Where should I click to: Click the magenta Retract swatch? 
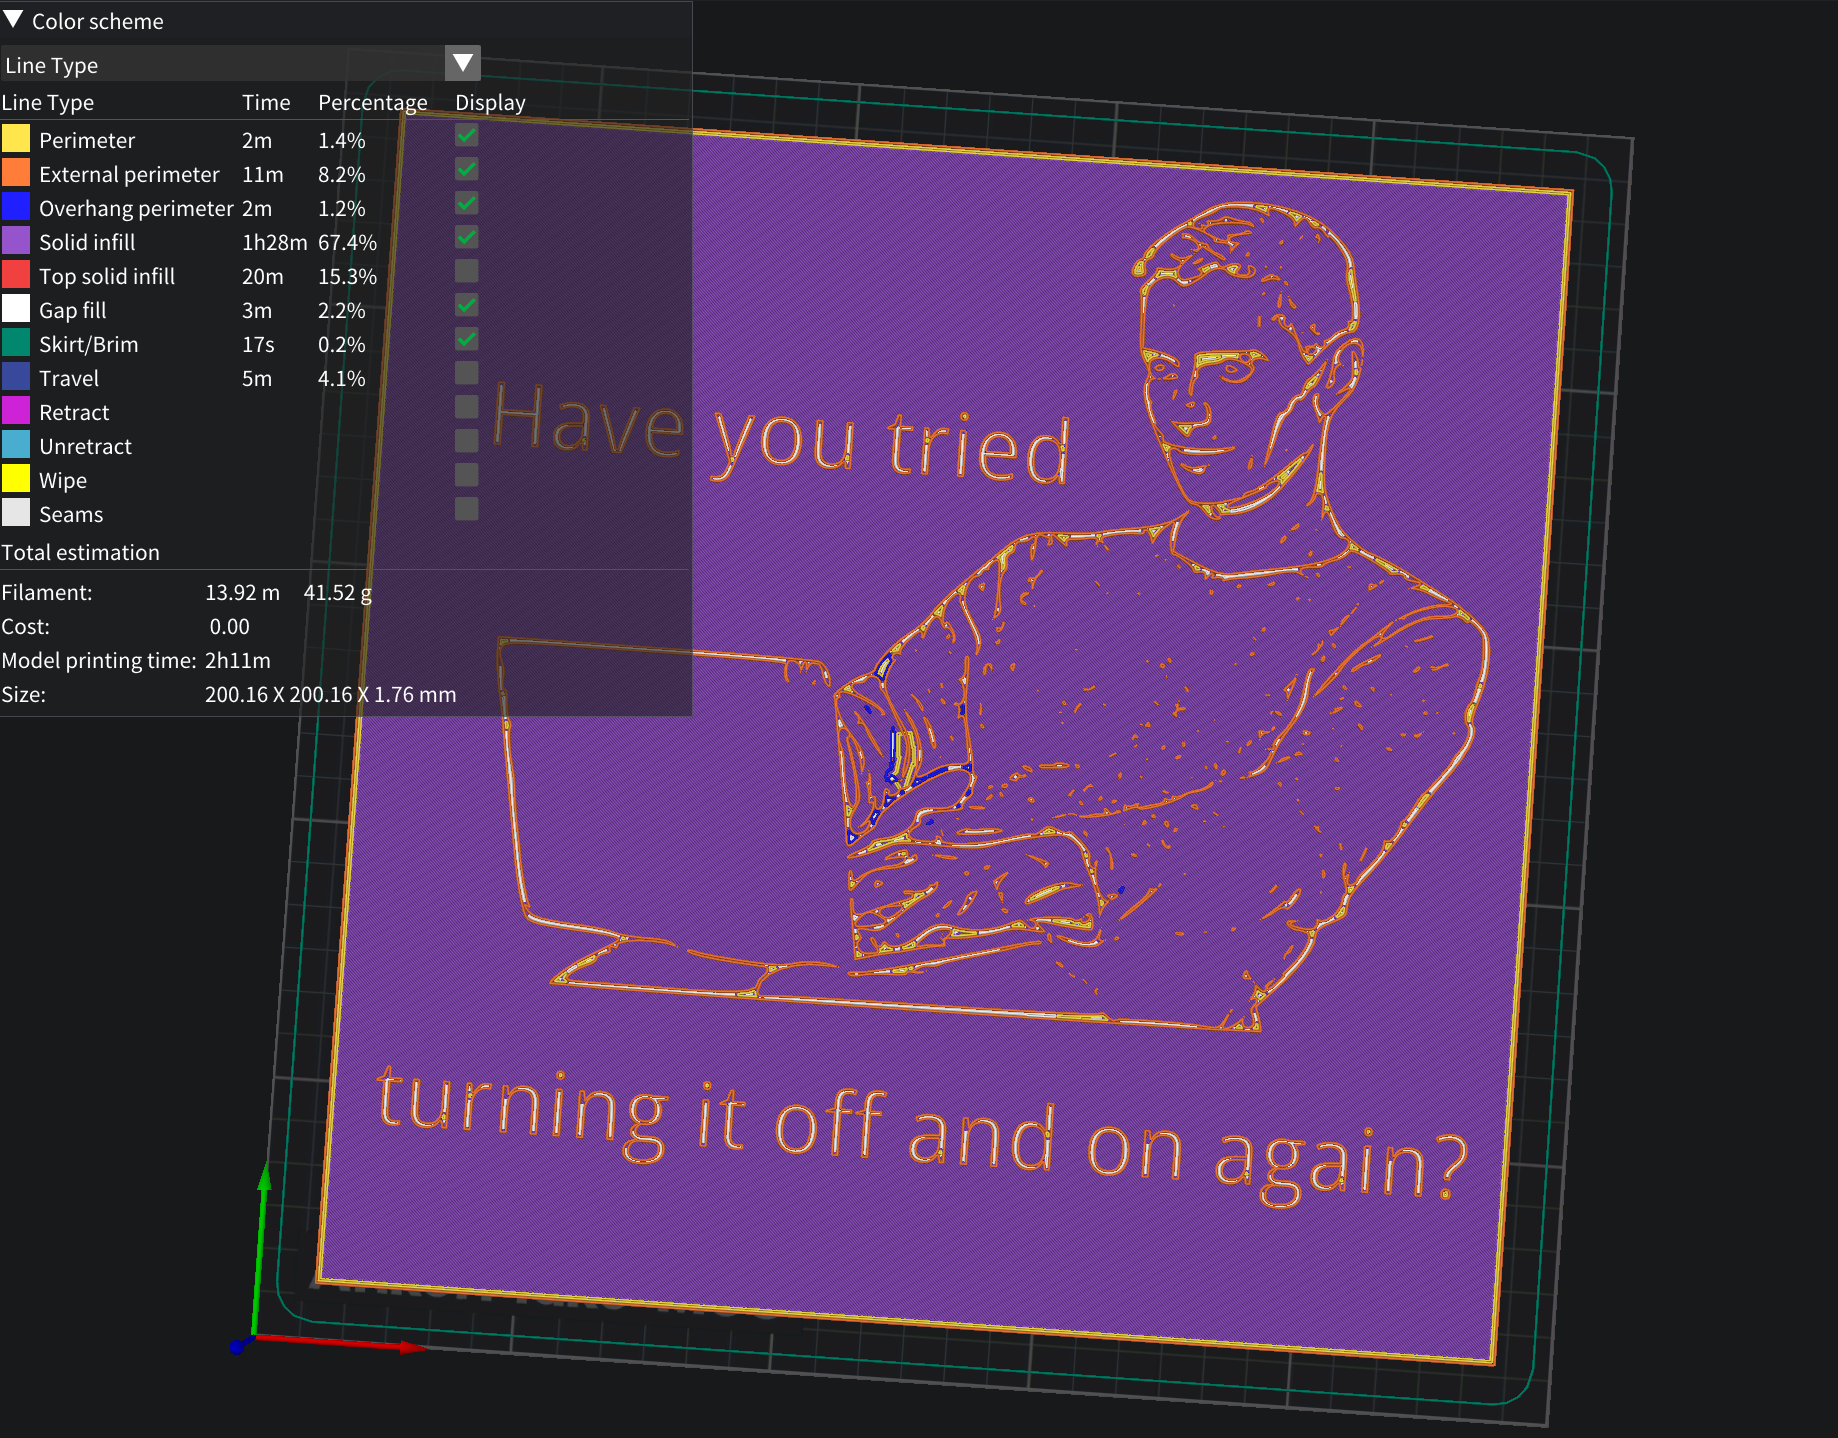coord(16,410)
